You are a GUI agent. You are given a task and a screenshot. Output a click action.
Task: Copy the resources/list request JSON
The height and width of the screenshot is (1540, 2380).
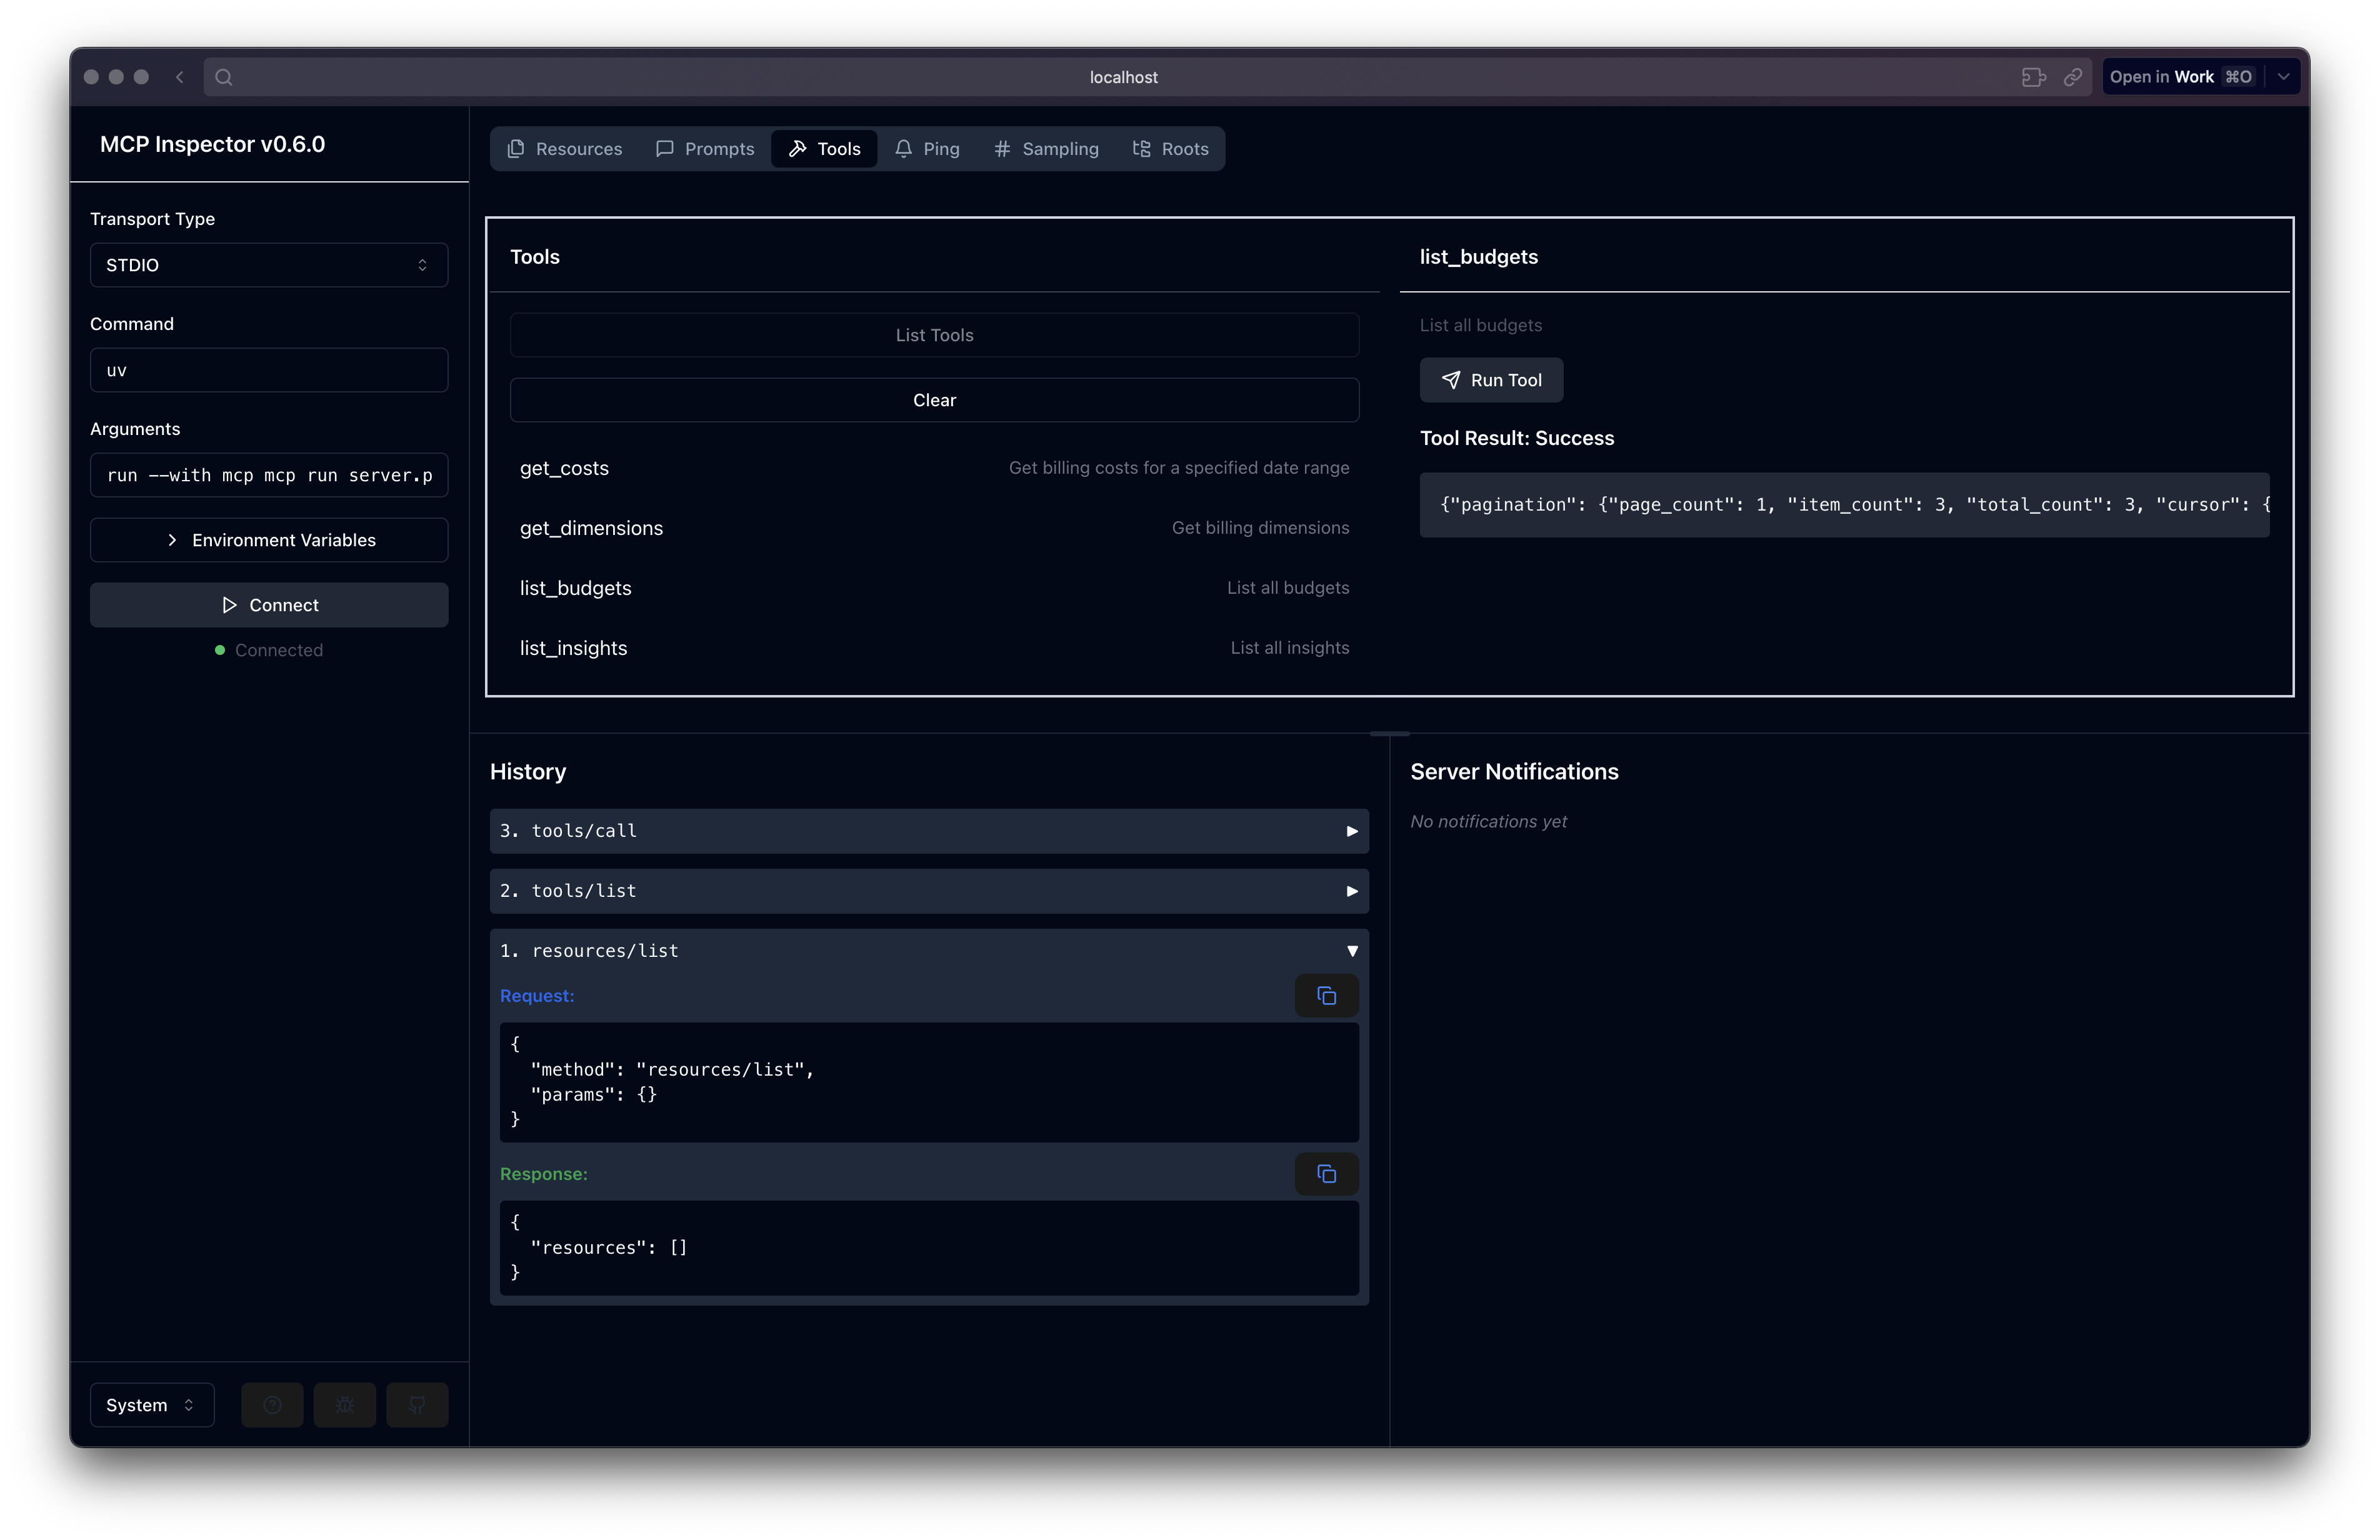pyautogui.click(x=1326, y=996)
